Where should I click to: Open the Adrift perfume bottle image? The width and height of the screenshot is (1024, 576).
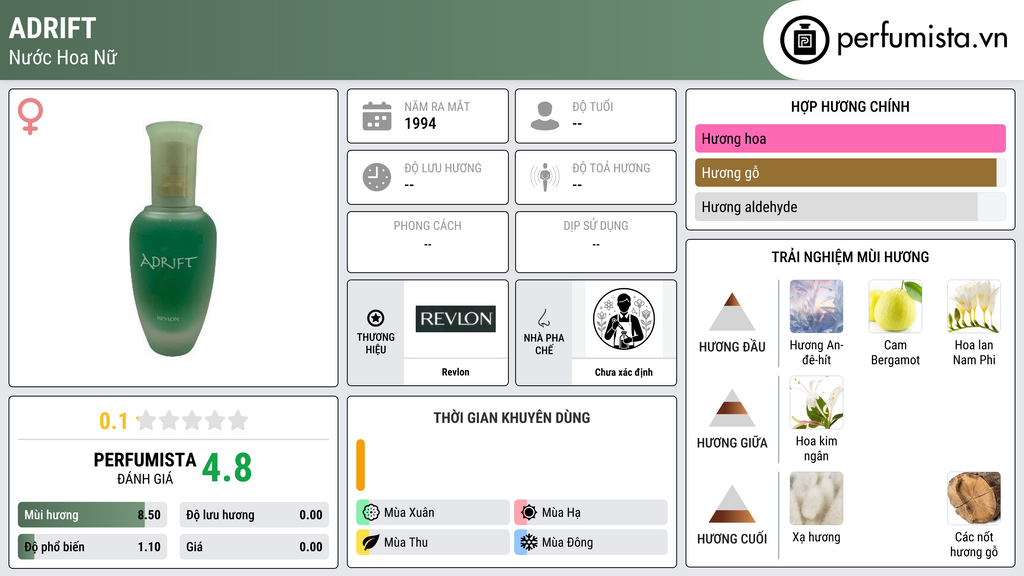(173, 238)
